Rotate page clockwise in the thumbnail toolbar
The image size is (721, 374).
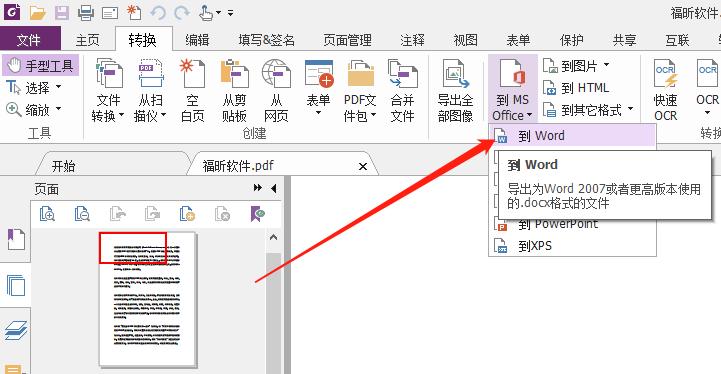click(x=152, y=214)
